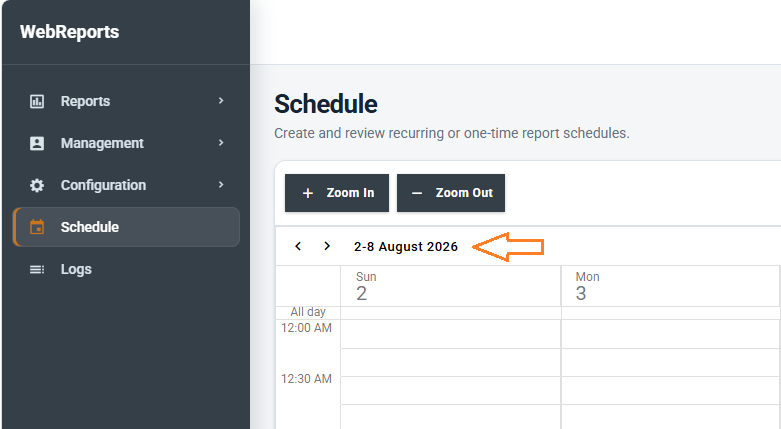Screen dimensions: 781x429
Task: Click the Reports bar chart icon
Action: (x=37, y=101)
